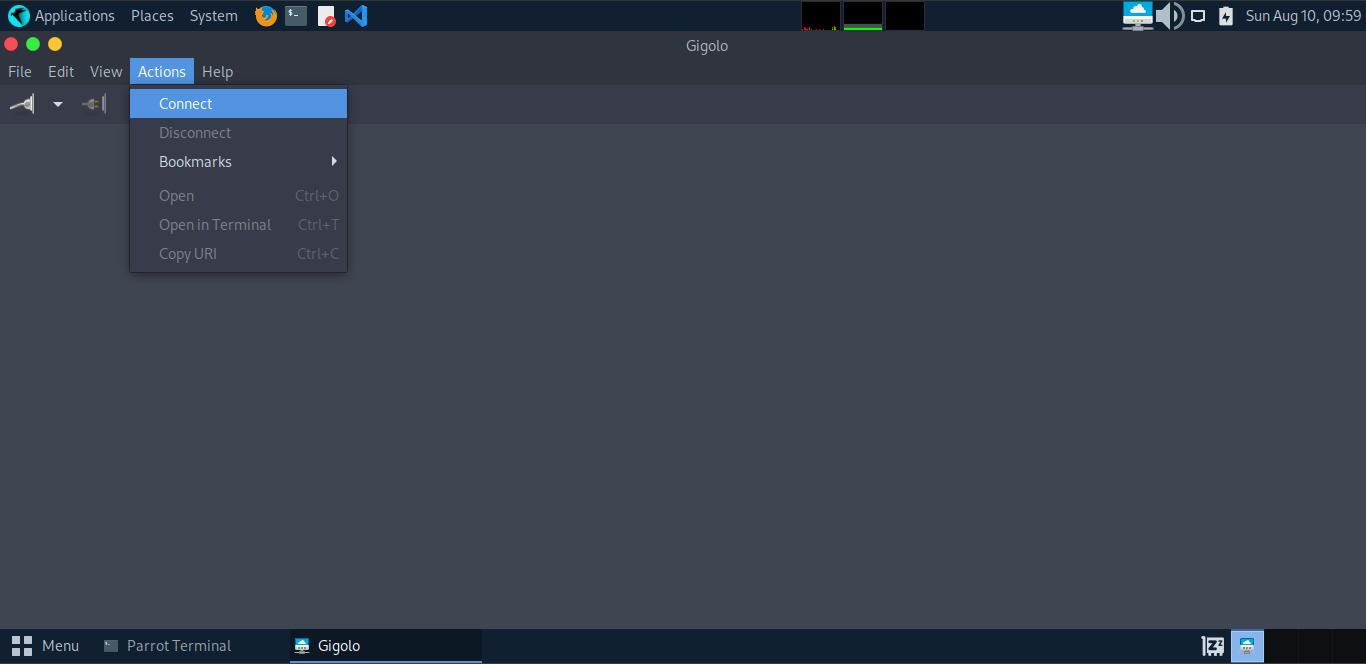Open the File menu

(20, 72)
